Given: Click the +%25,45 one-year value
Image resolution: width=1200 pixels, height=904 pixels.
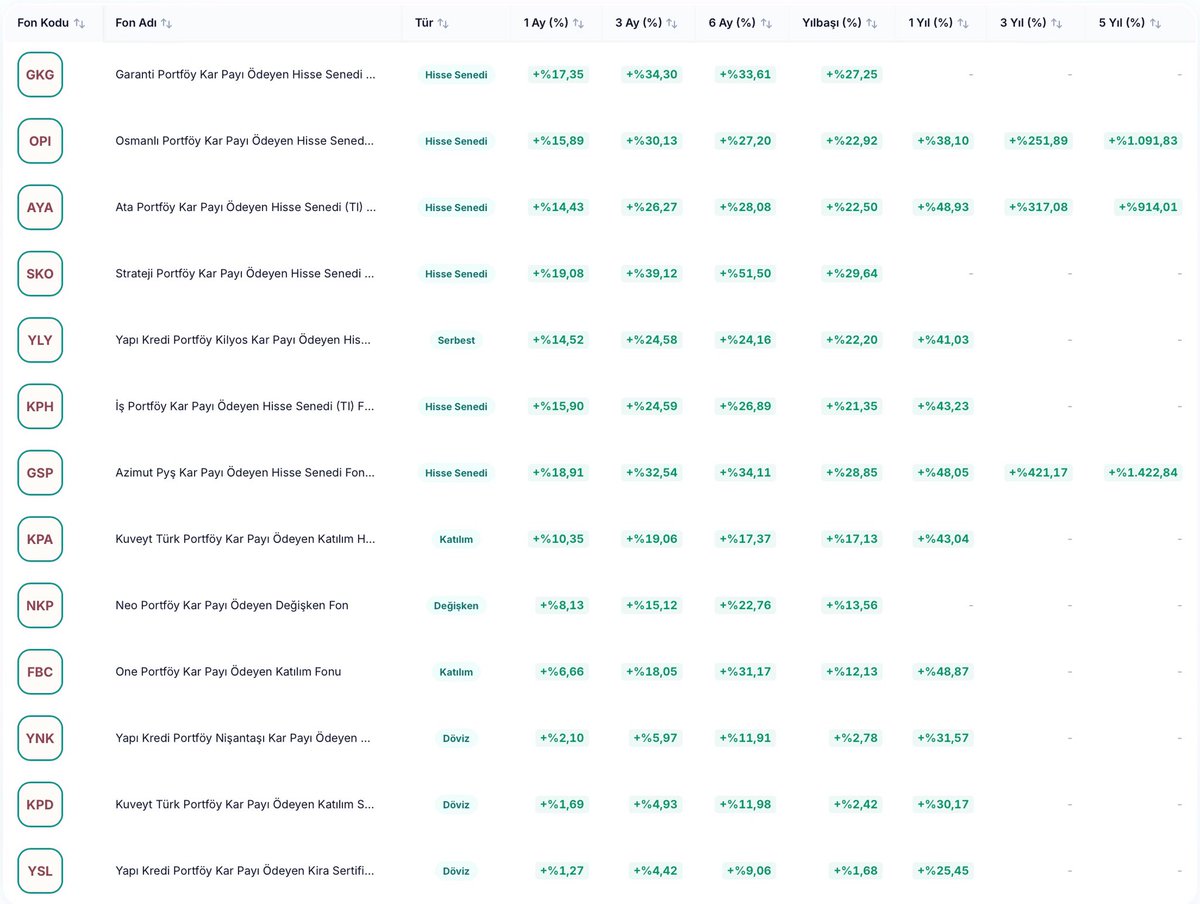Looking at the screenshot, I should (943, 871).
